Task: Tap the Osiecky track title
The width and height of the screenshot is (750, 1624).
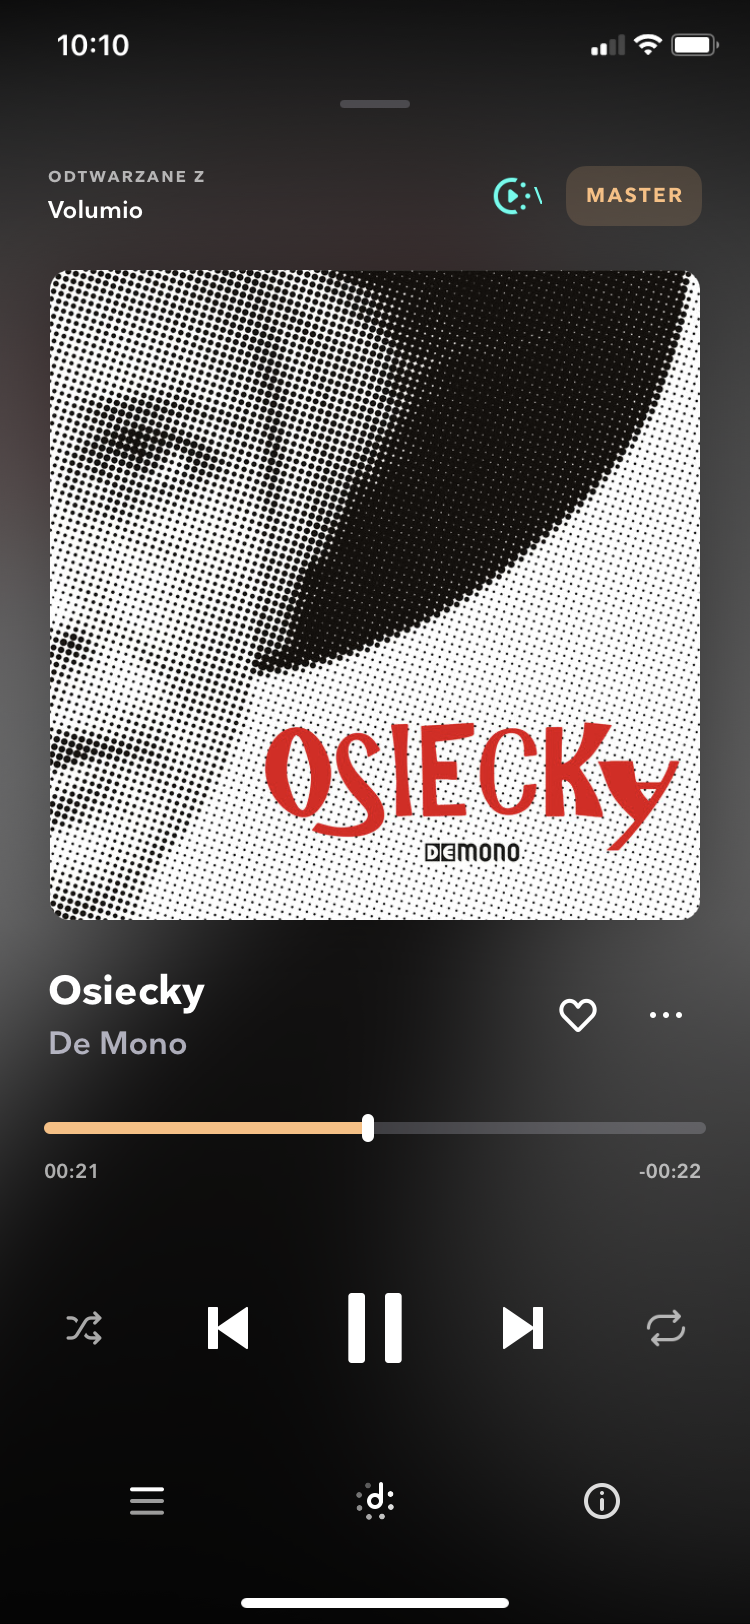Action: [127, 991]
